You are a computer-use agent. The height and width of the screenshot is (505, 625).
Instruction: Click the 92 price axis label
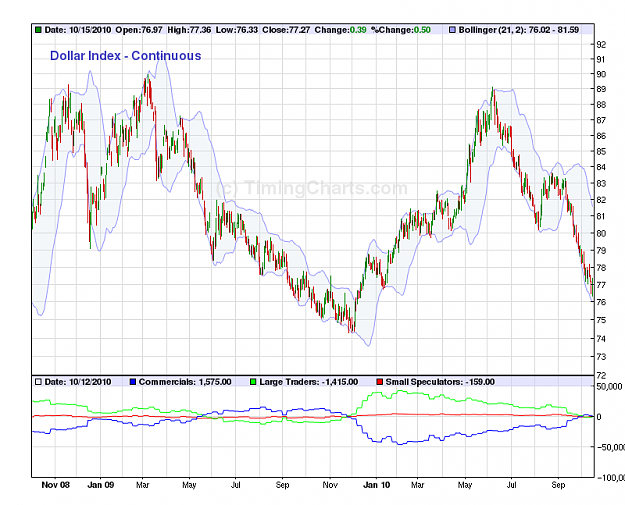tap(601, 44)
